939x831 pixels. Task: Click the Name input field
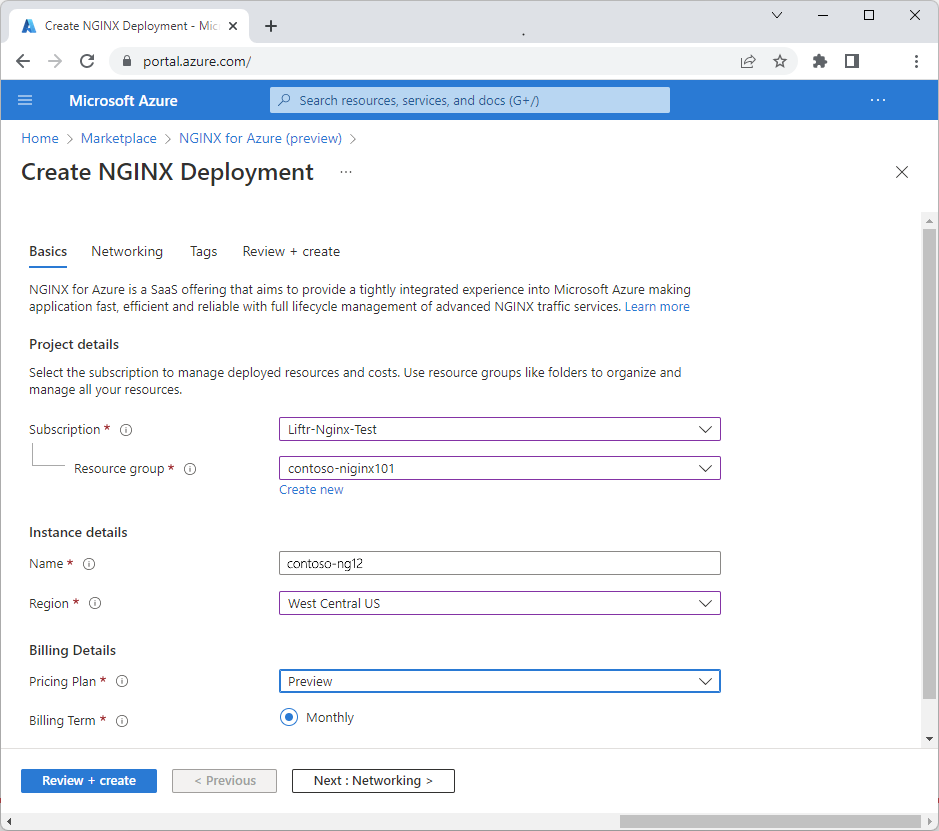coord(499,563)
